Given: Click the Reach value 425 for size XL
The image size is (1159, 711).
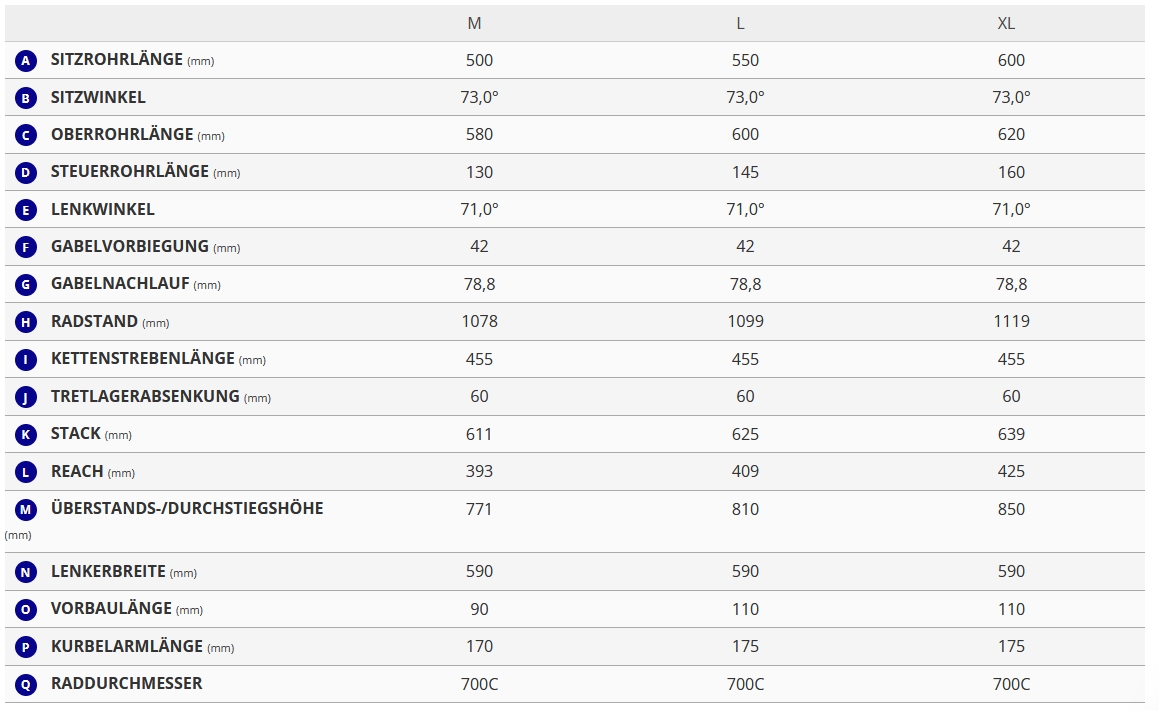Looking at the screenshot, I should tap(1011, 472).
